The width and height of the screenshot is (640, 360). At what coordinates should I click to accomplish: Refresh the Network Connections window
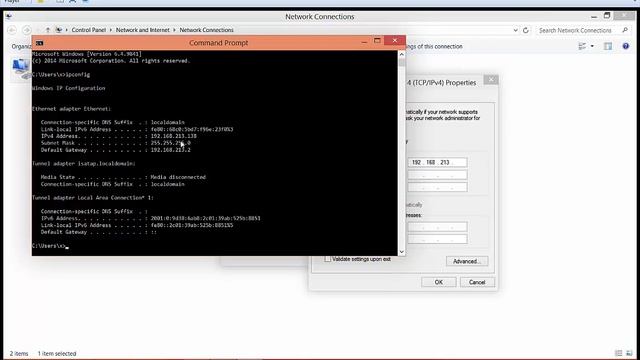526,30
